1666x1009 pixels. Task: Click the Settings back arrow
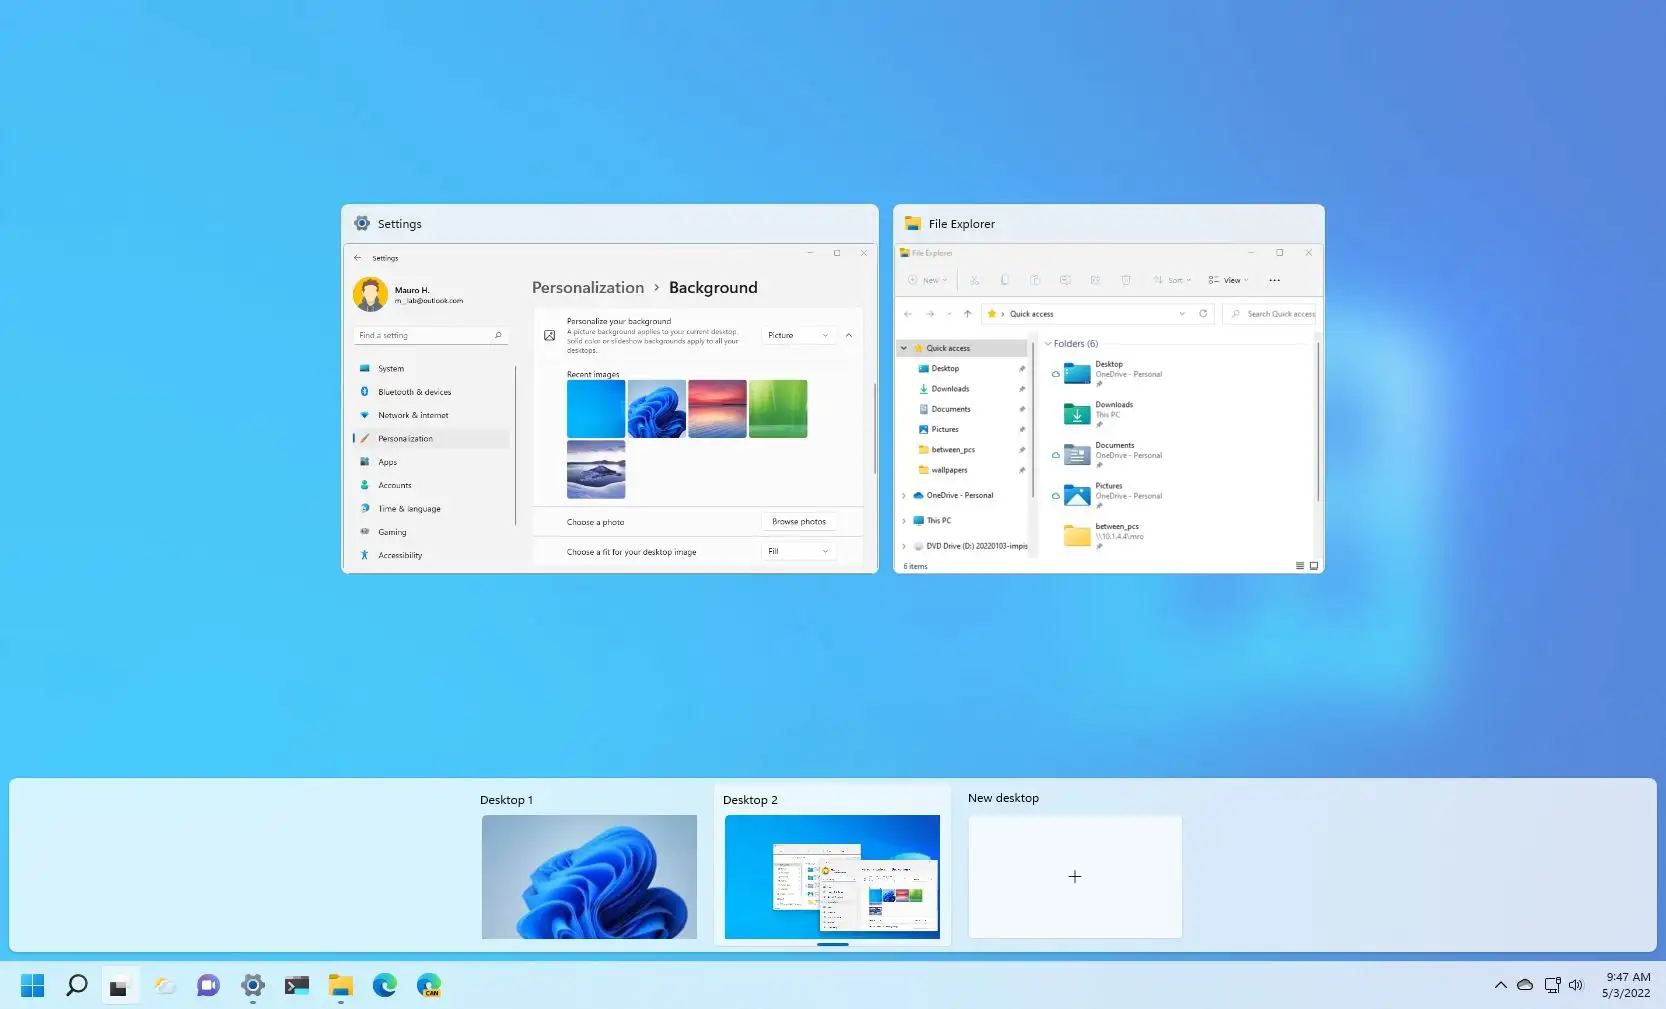click(358, 258)
